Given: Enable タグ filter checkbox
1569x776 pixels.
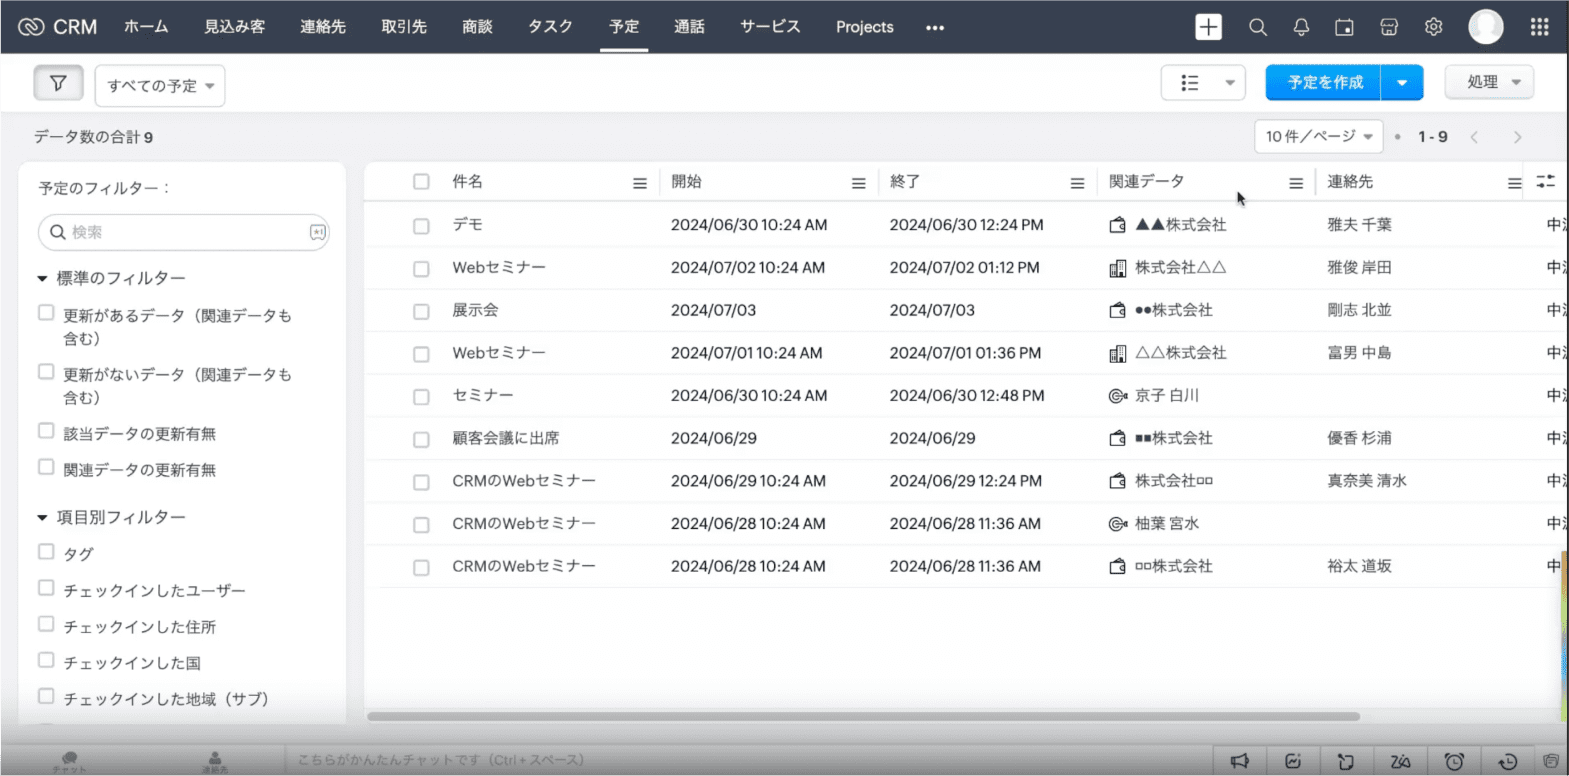Looking at the screenshot, I should (46, 551).
